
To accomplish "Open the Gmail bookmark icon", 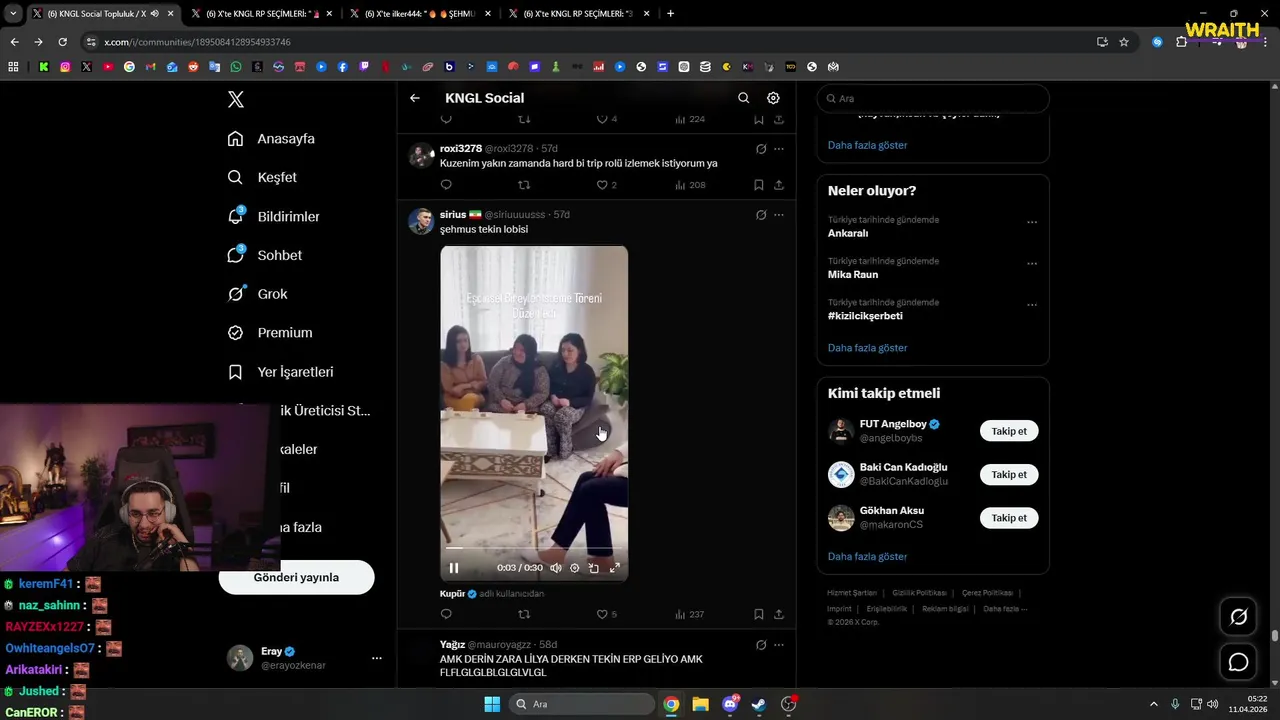I will pyautogui.click(x=150, y=67).
